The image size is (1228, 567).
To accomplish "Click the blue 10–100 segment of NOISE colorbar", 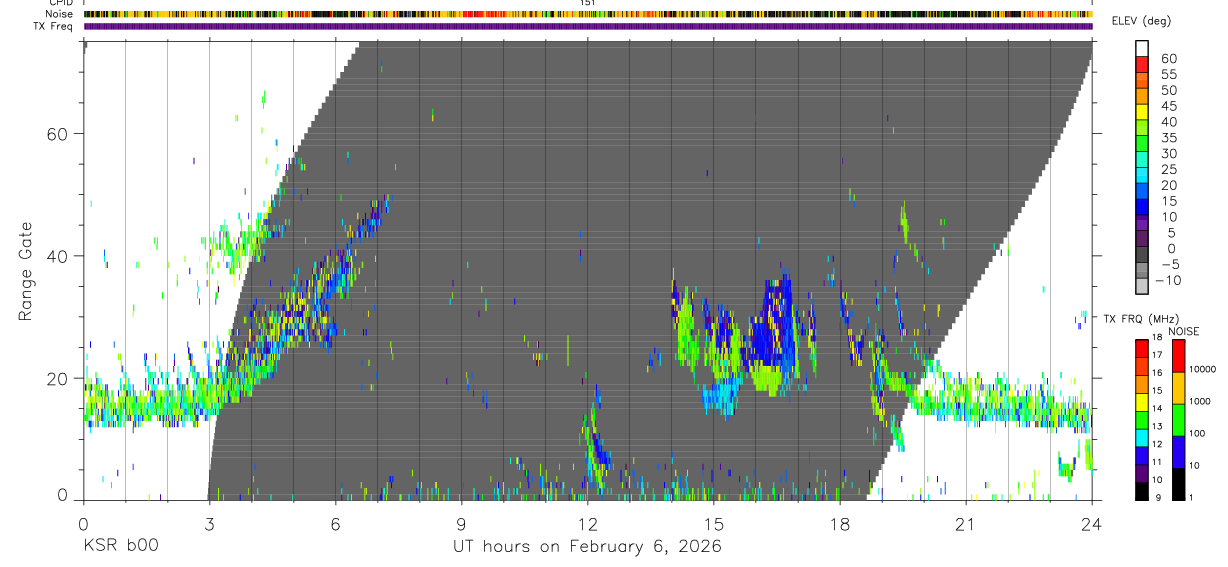I will click(x=1179, y=451).
